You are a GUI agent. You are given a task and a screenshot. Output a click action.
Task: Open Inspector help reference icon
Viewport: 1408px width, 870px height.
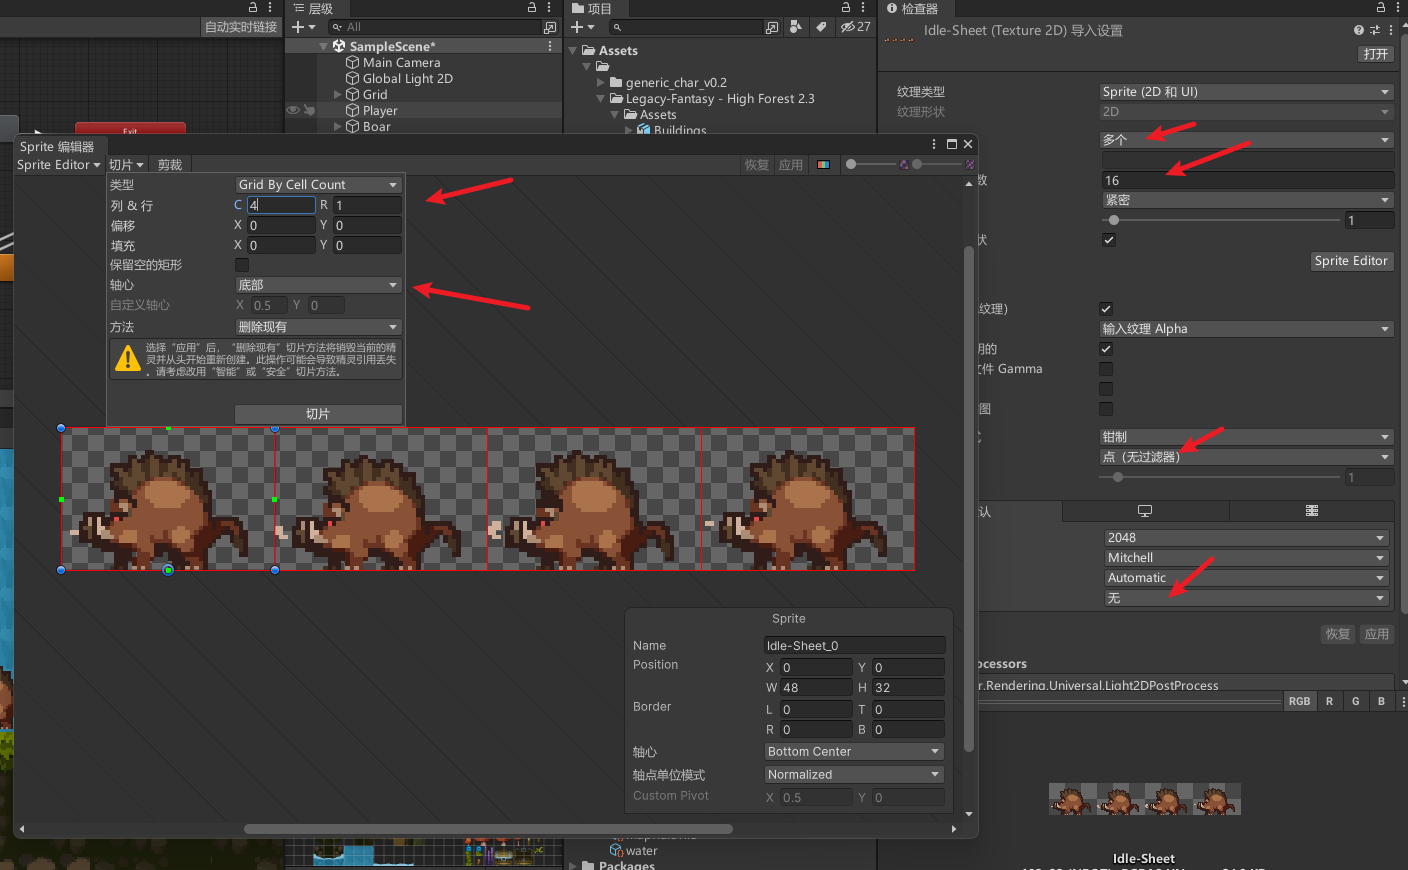pyautogui.click(x=1358, y=30)
